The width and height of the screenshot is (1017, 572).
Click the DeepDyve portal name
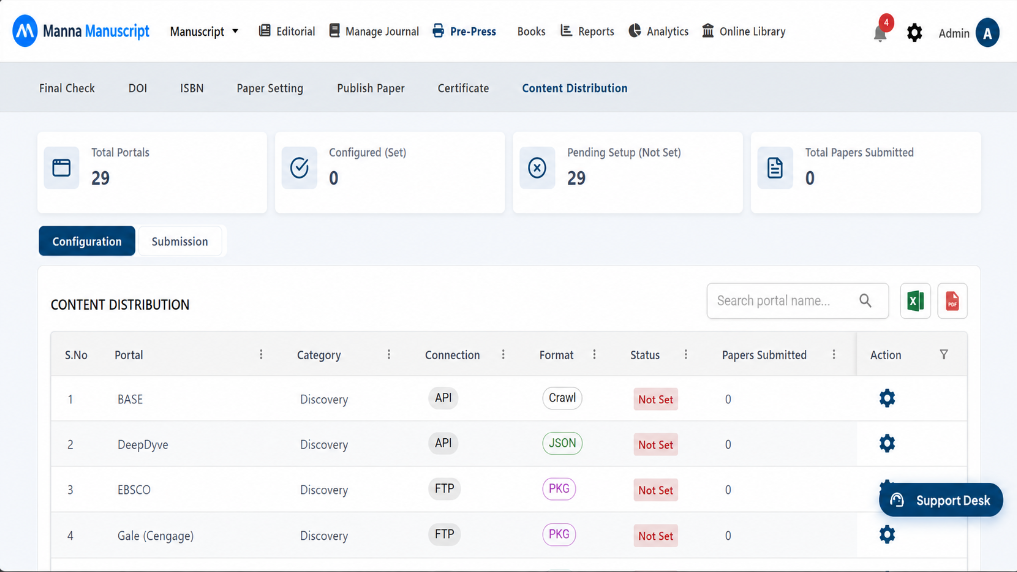click(x=143, y=445)
